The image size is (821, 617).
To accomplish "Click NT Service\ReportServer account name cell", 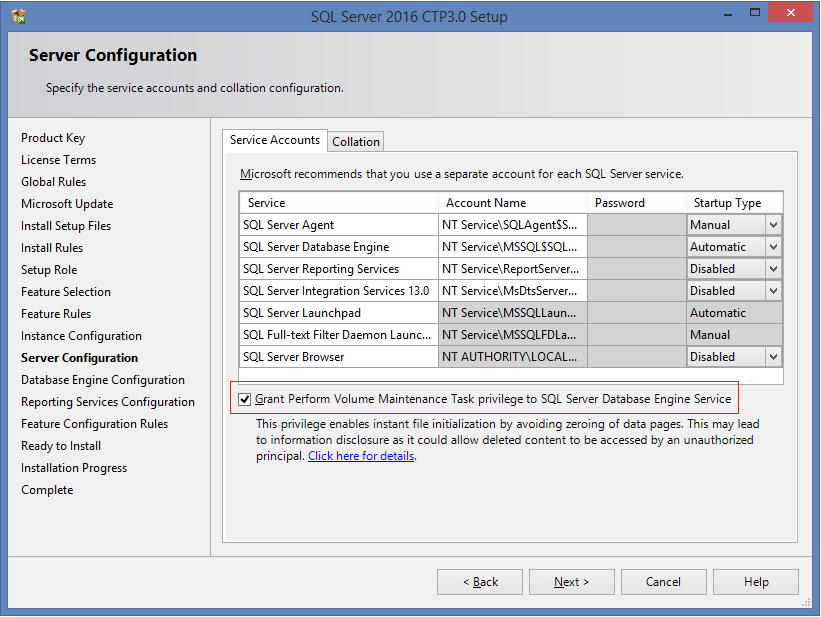I will click(x=513, y=269).
